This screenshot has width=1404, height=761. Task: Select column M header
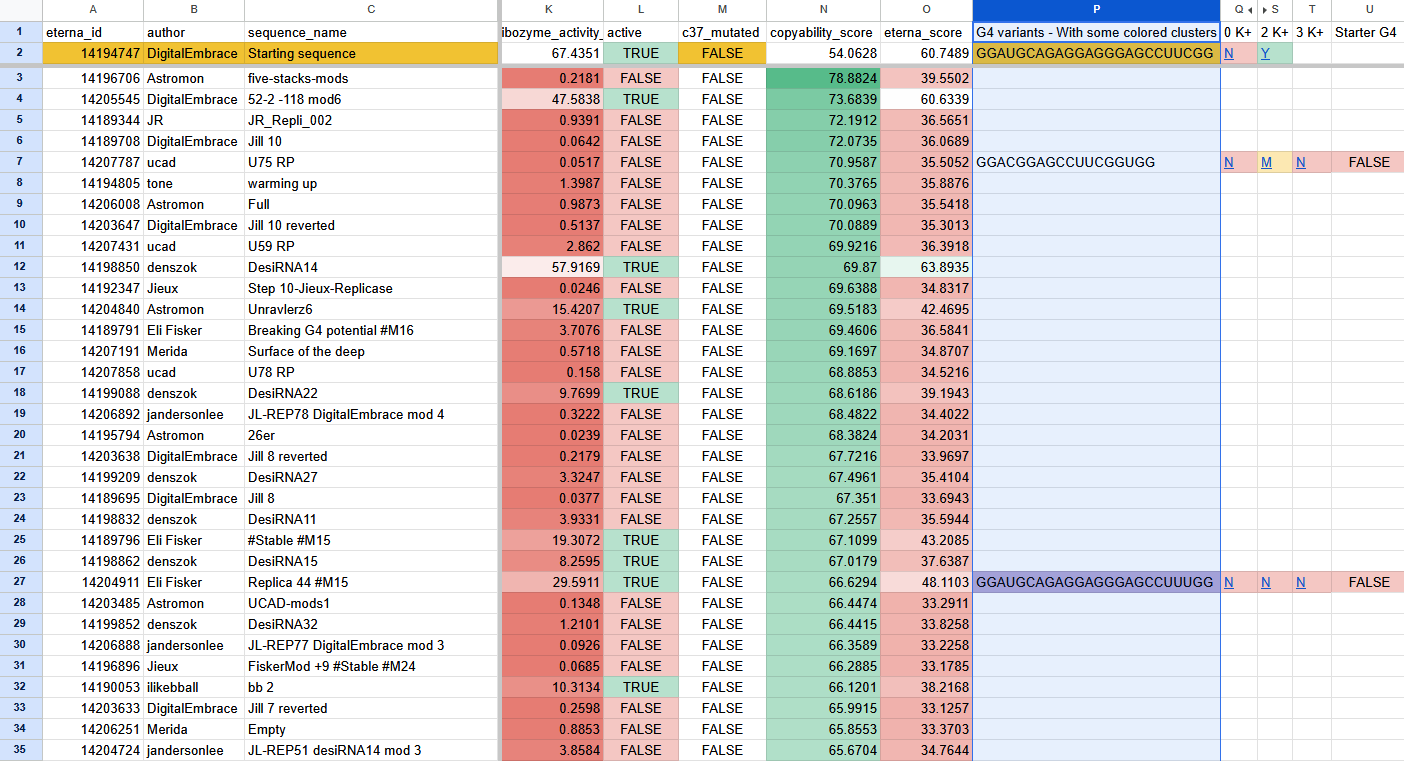click(722, 10)
